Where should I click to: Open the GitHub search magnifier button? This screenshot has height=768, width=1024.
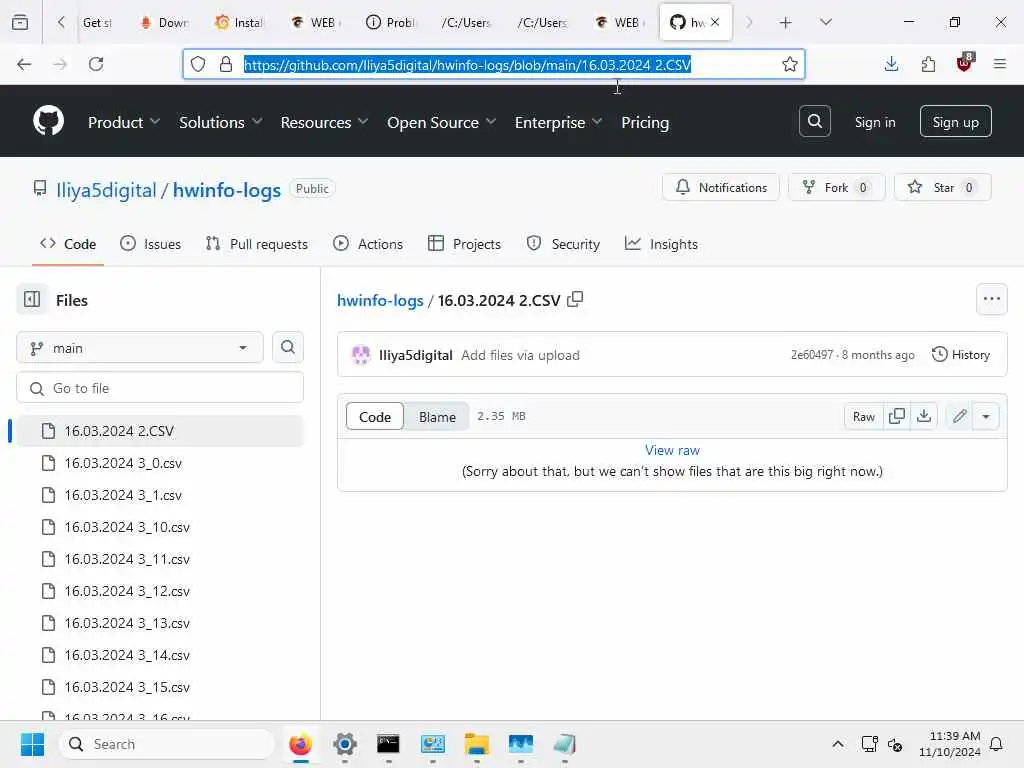pos(814,121)
